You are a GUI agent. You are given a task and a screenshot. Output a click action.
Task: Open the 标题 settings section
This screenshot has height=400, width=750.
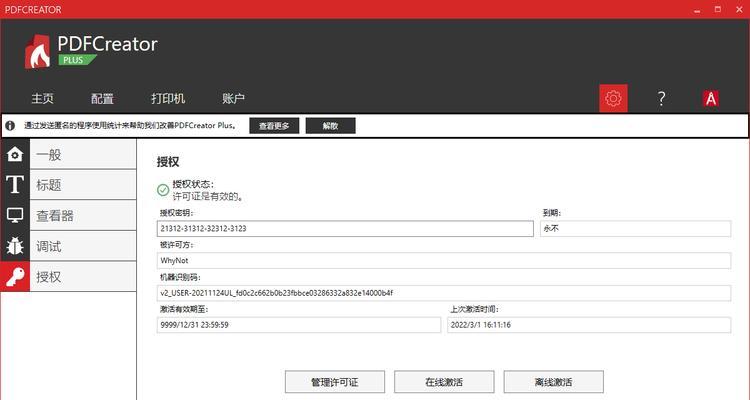(x=83, y=185)
